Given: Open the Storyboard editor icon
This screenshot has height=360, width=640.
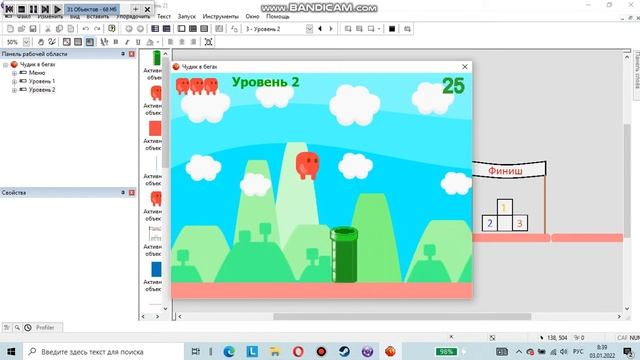Looking at the screenshot, I should 155,29.
